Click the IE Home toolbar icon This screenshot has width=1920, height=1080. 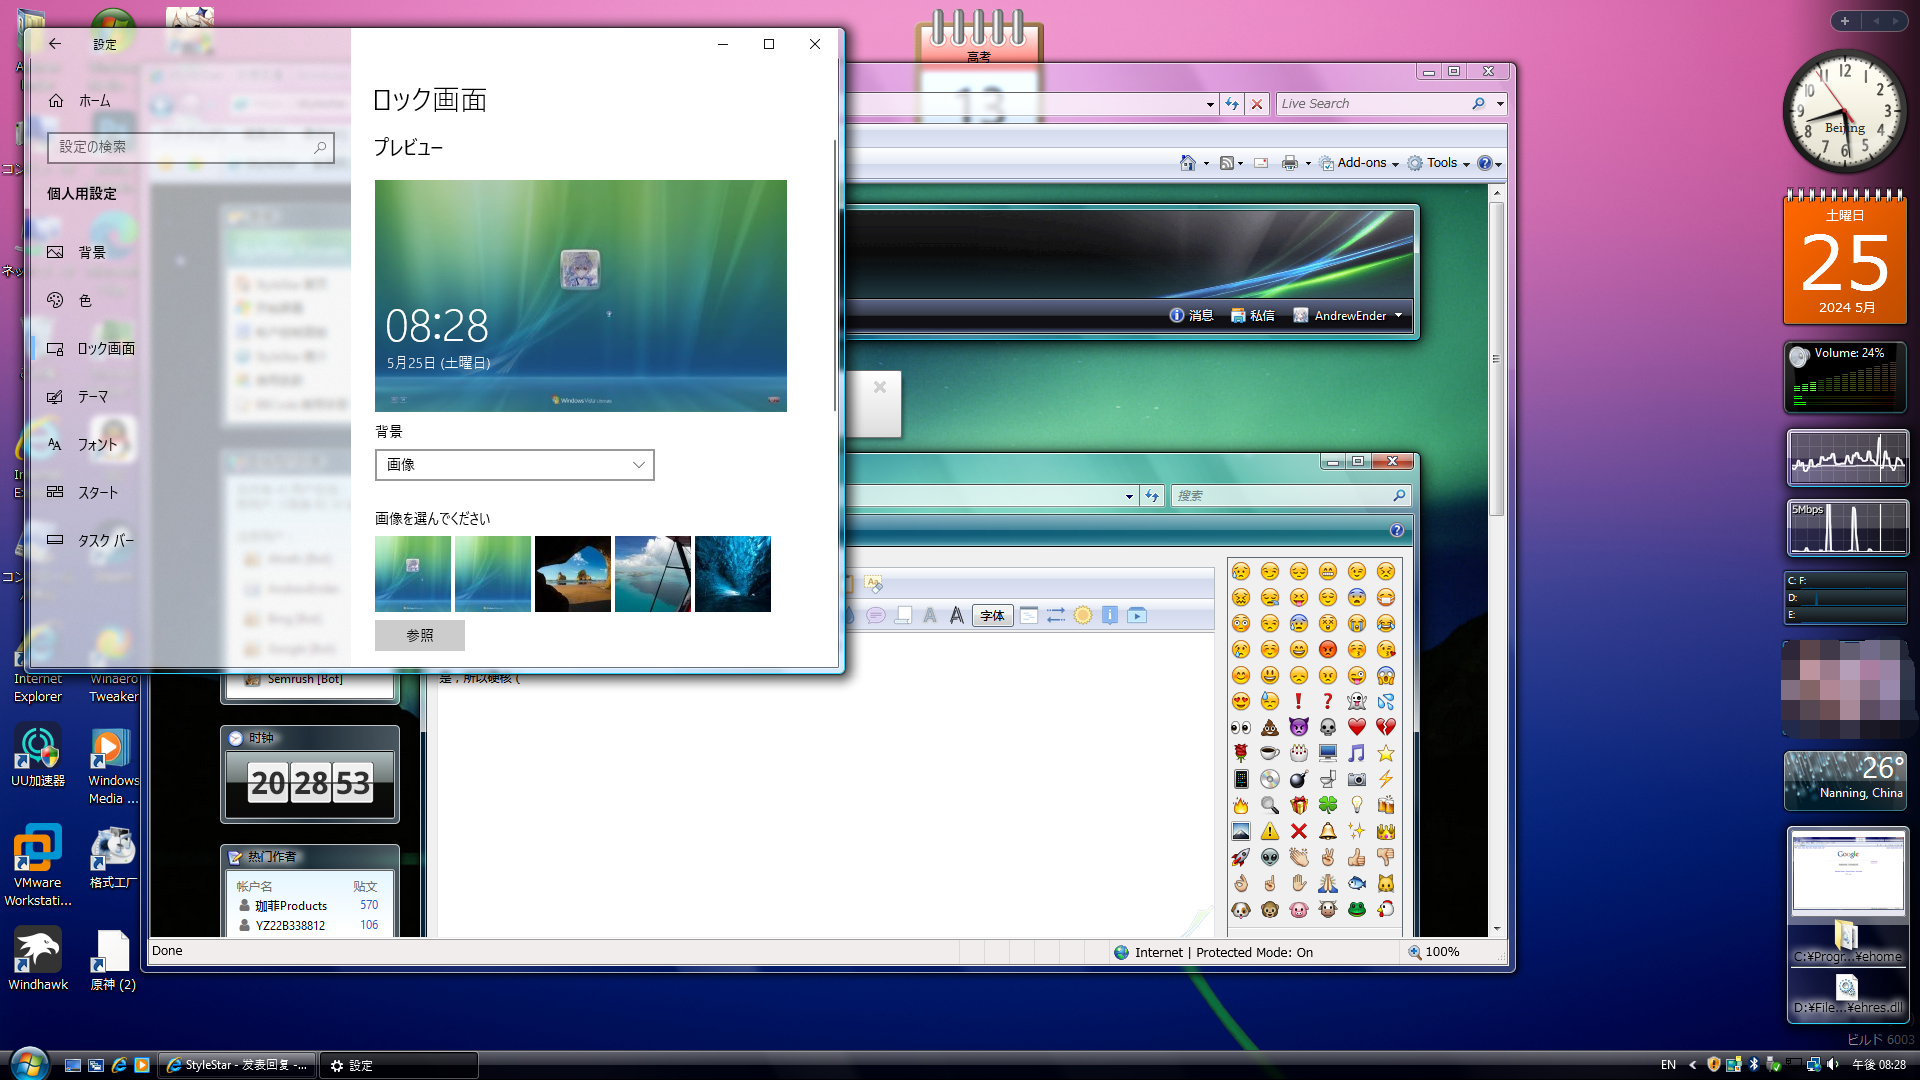[1188, 163]
